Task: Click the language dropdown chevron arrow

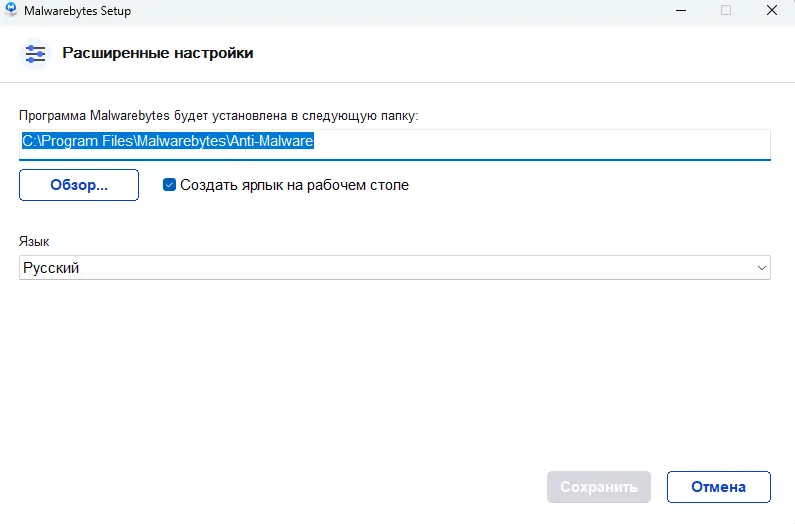Action: (x=762, y=268)
